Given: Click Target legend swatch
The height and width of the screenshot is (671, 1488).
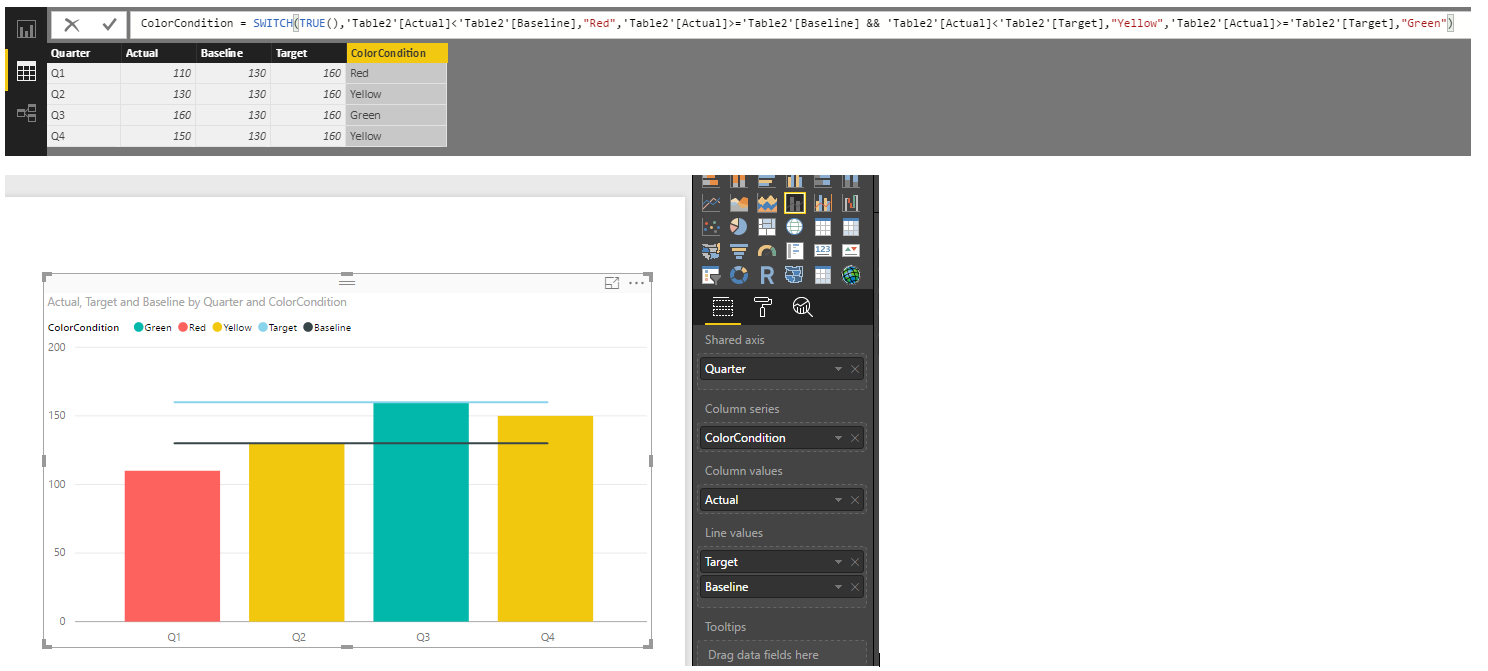Looking at the screenshot, I should tap(263, 327).
